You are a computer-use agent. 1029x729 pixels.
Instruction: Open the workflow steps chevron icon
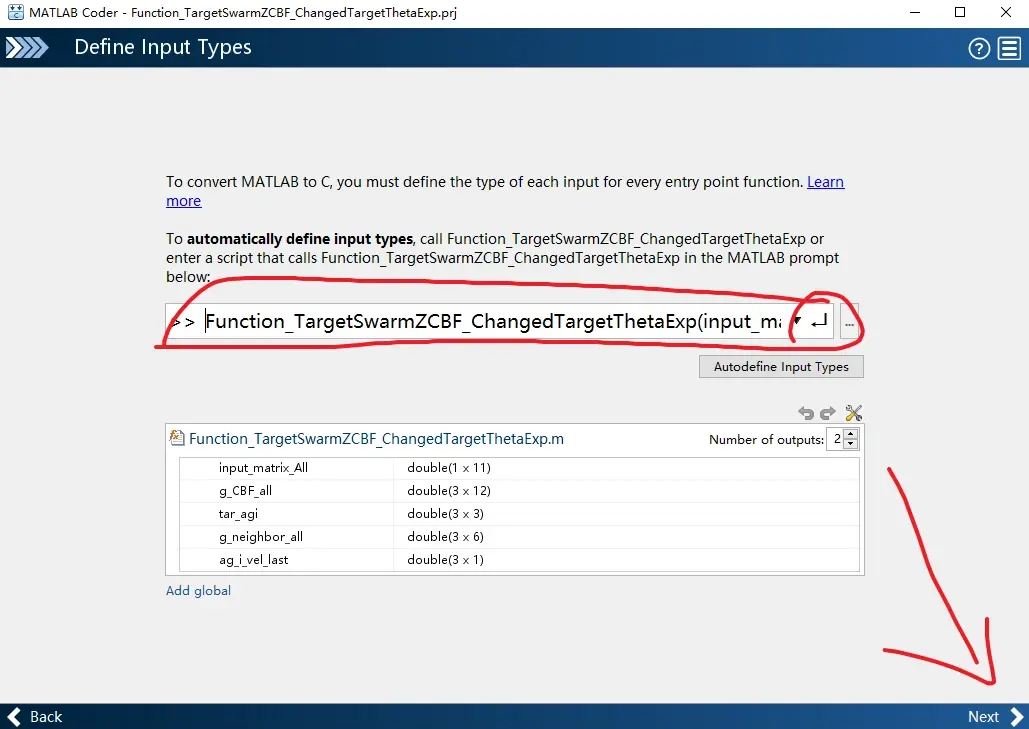pos(27,47)
